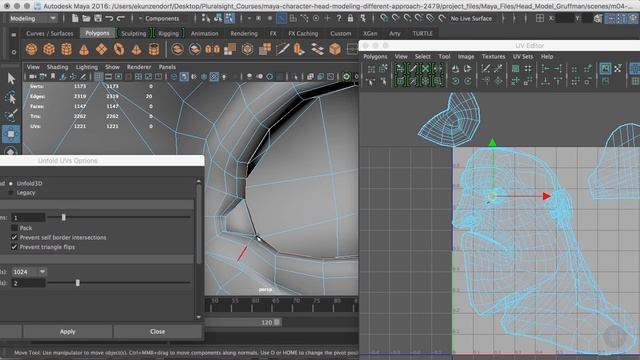Create a polygon pyramid from shelf

point(136,49)
